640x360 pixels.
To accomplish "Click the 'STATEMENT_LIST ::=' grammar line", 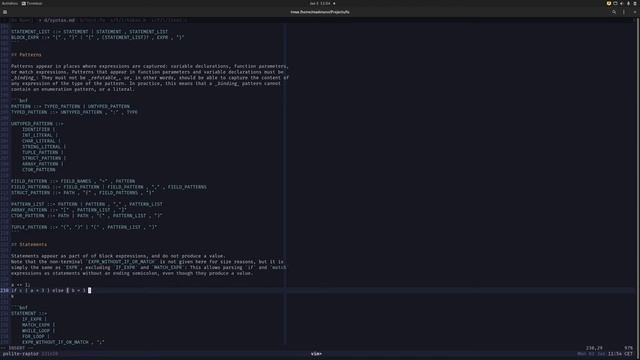I will point(89,31).
